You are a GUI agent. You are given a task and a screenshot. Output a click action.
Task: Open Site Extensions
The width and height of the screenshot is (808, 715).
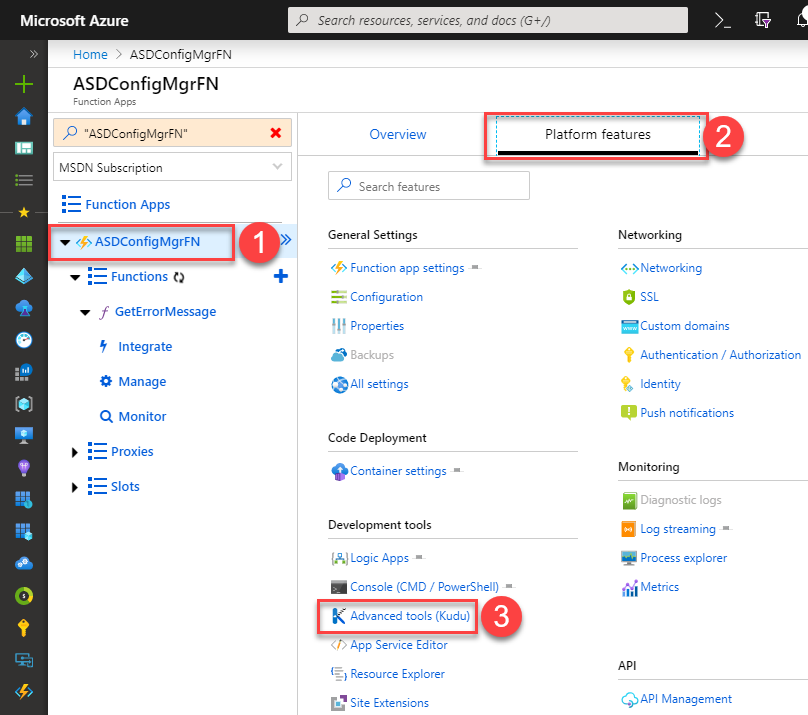point(389,703)
